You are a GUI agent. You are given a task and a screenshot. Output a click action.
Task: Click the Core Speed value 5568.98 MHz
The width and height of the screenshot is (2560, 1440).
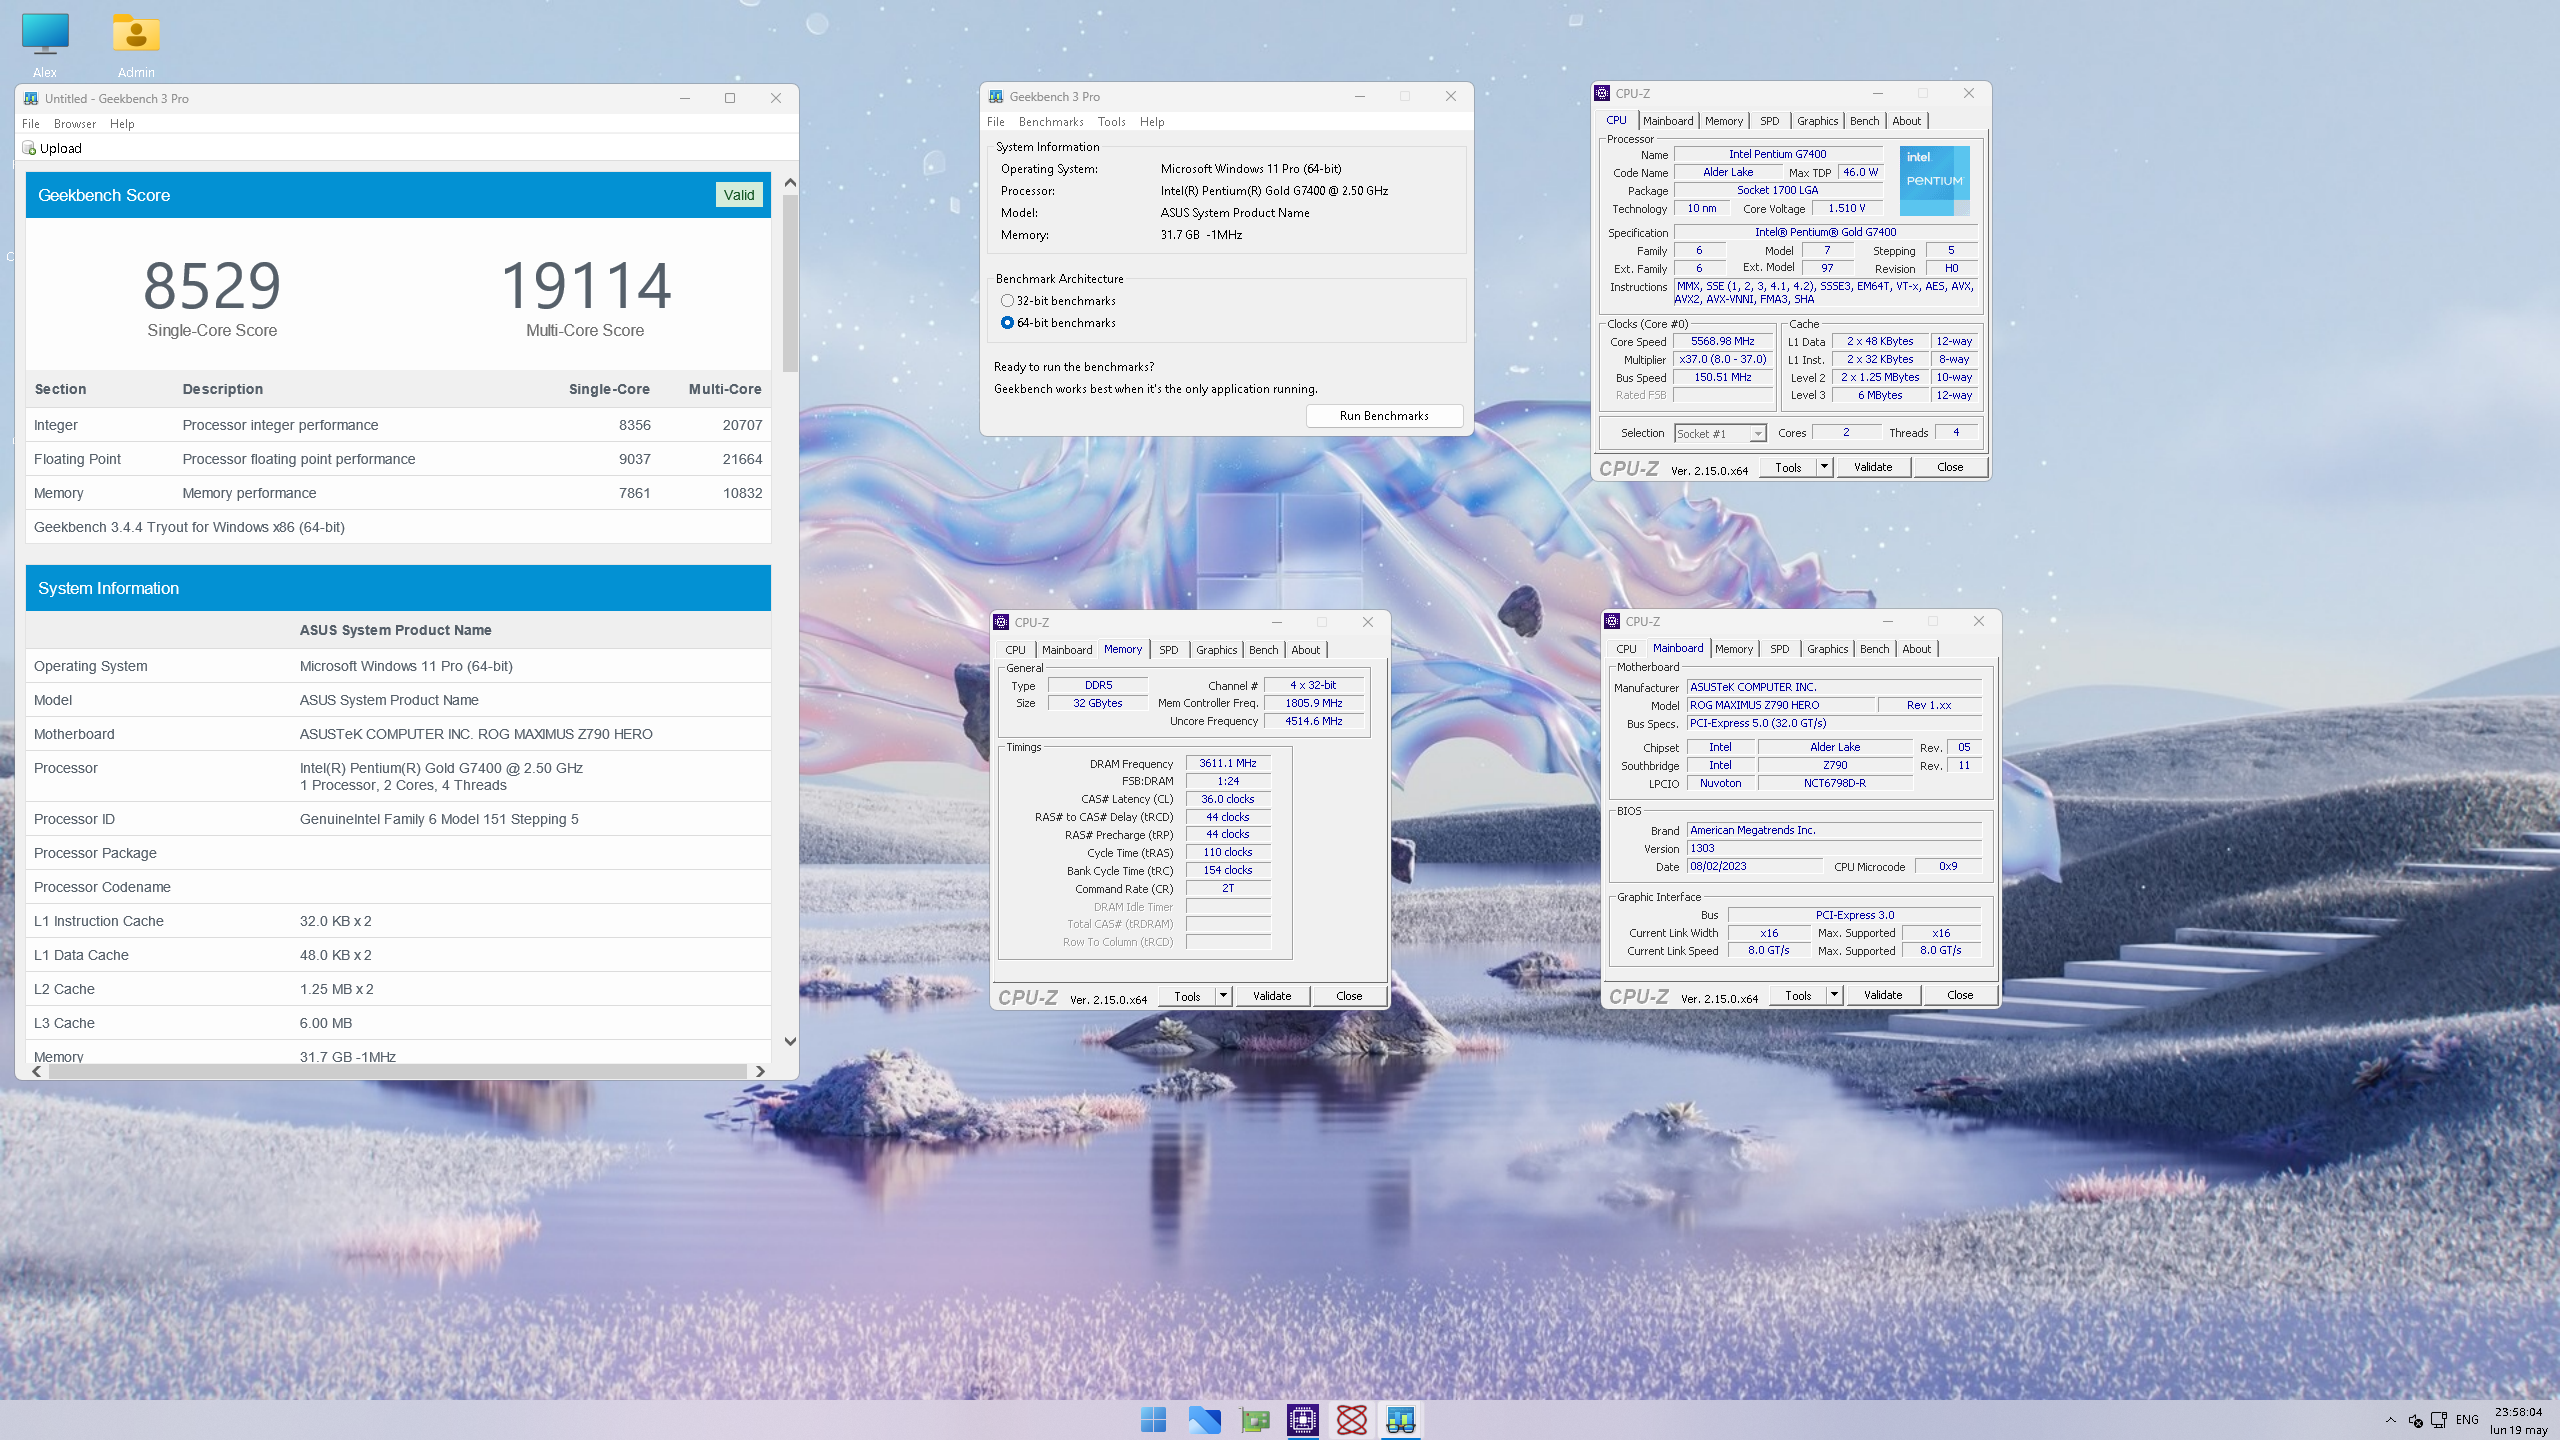click(1723, 341)
